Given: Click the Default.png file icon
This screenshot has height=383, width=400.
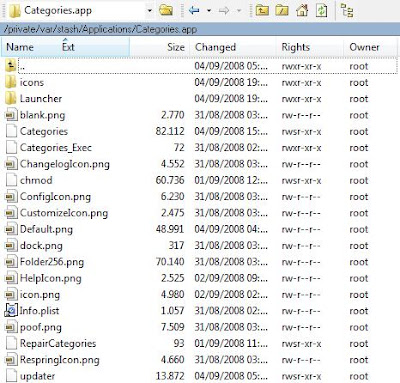Looking at the screenshot, I should click(11, 229).
